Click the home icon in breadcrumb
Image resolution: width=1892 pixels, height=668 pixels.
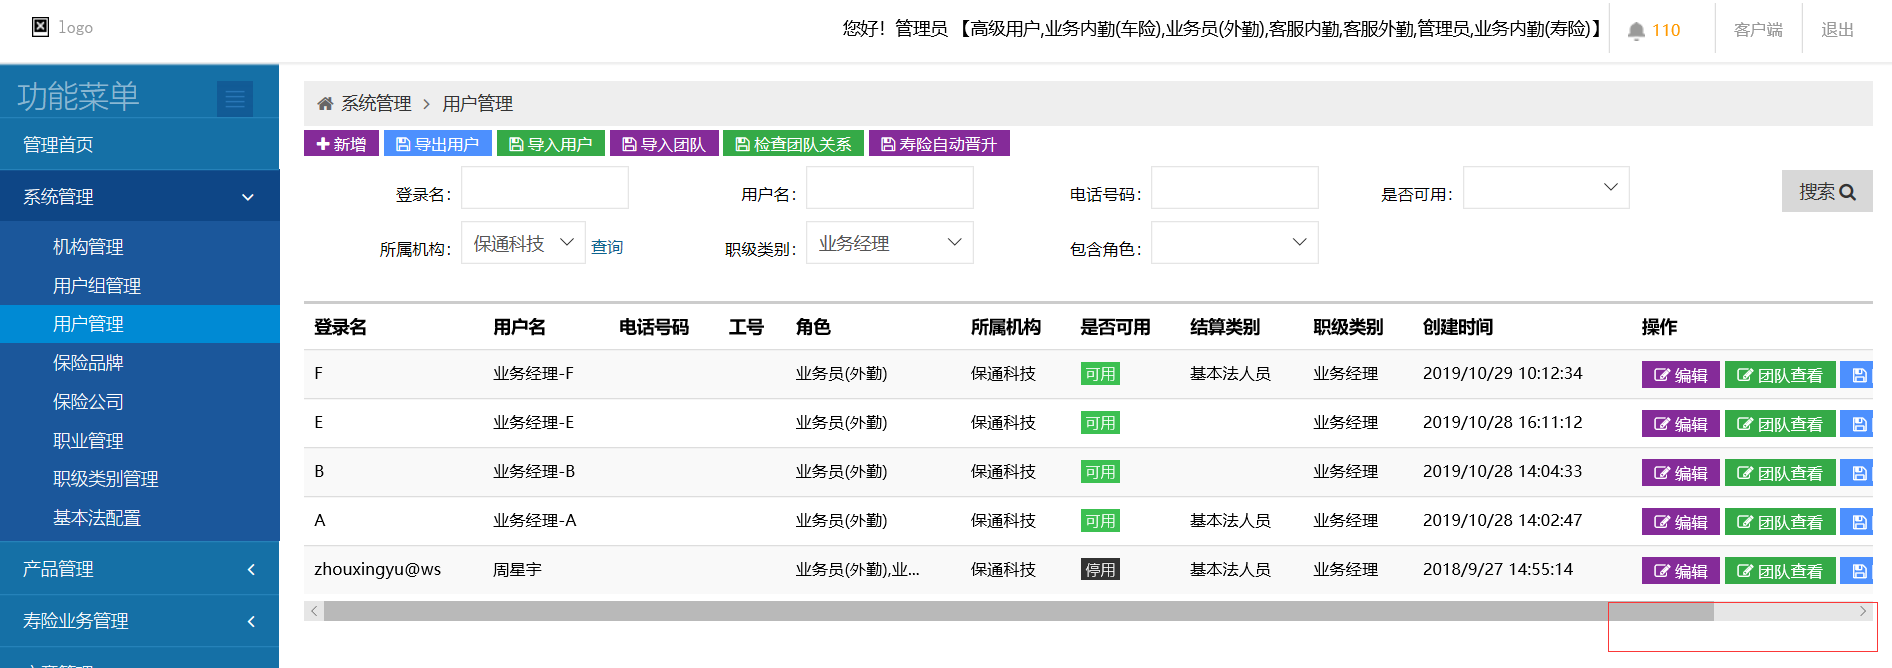325,104
